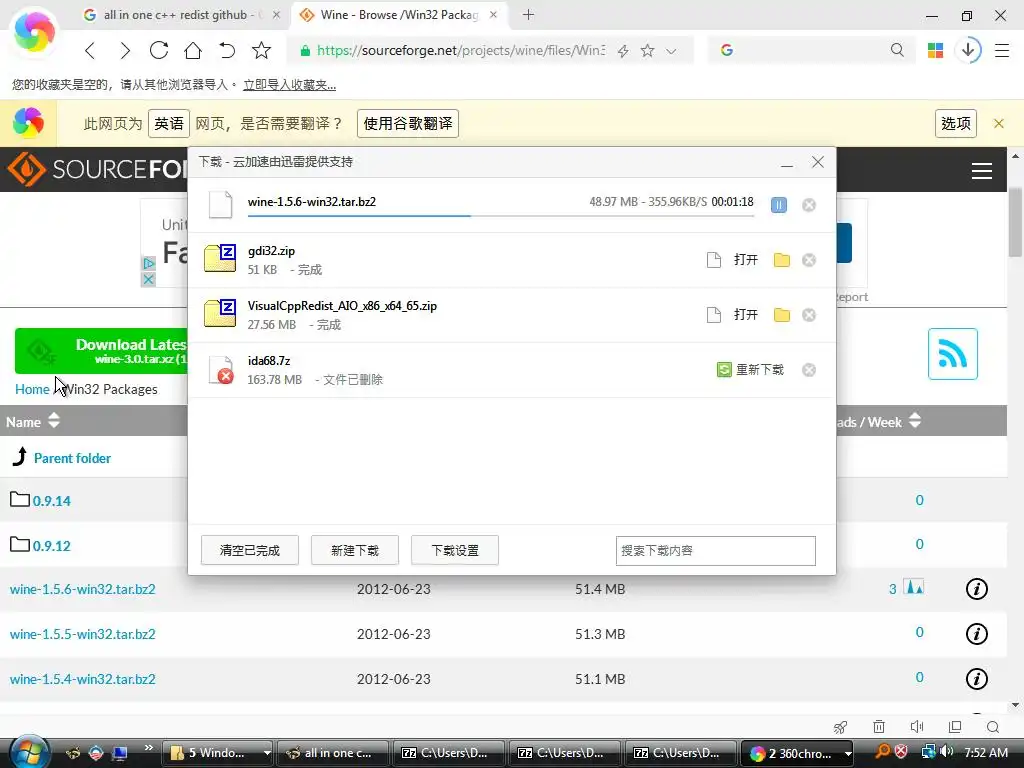Open translation options 选项
The height and width of the screenshot is (768, 1024).
pos(955,123)
